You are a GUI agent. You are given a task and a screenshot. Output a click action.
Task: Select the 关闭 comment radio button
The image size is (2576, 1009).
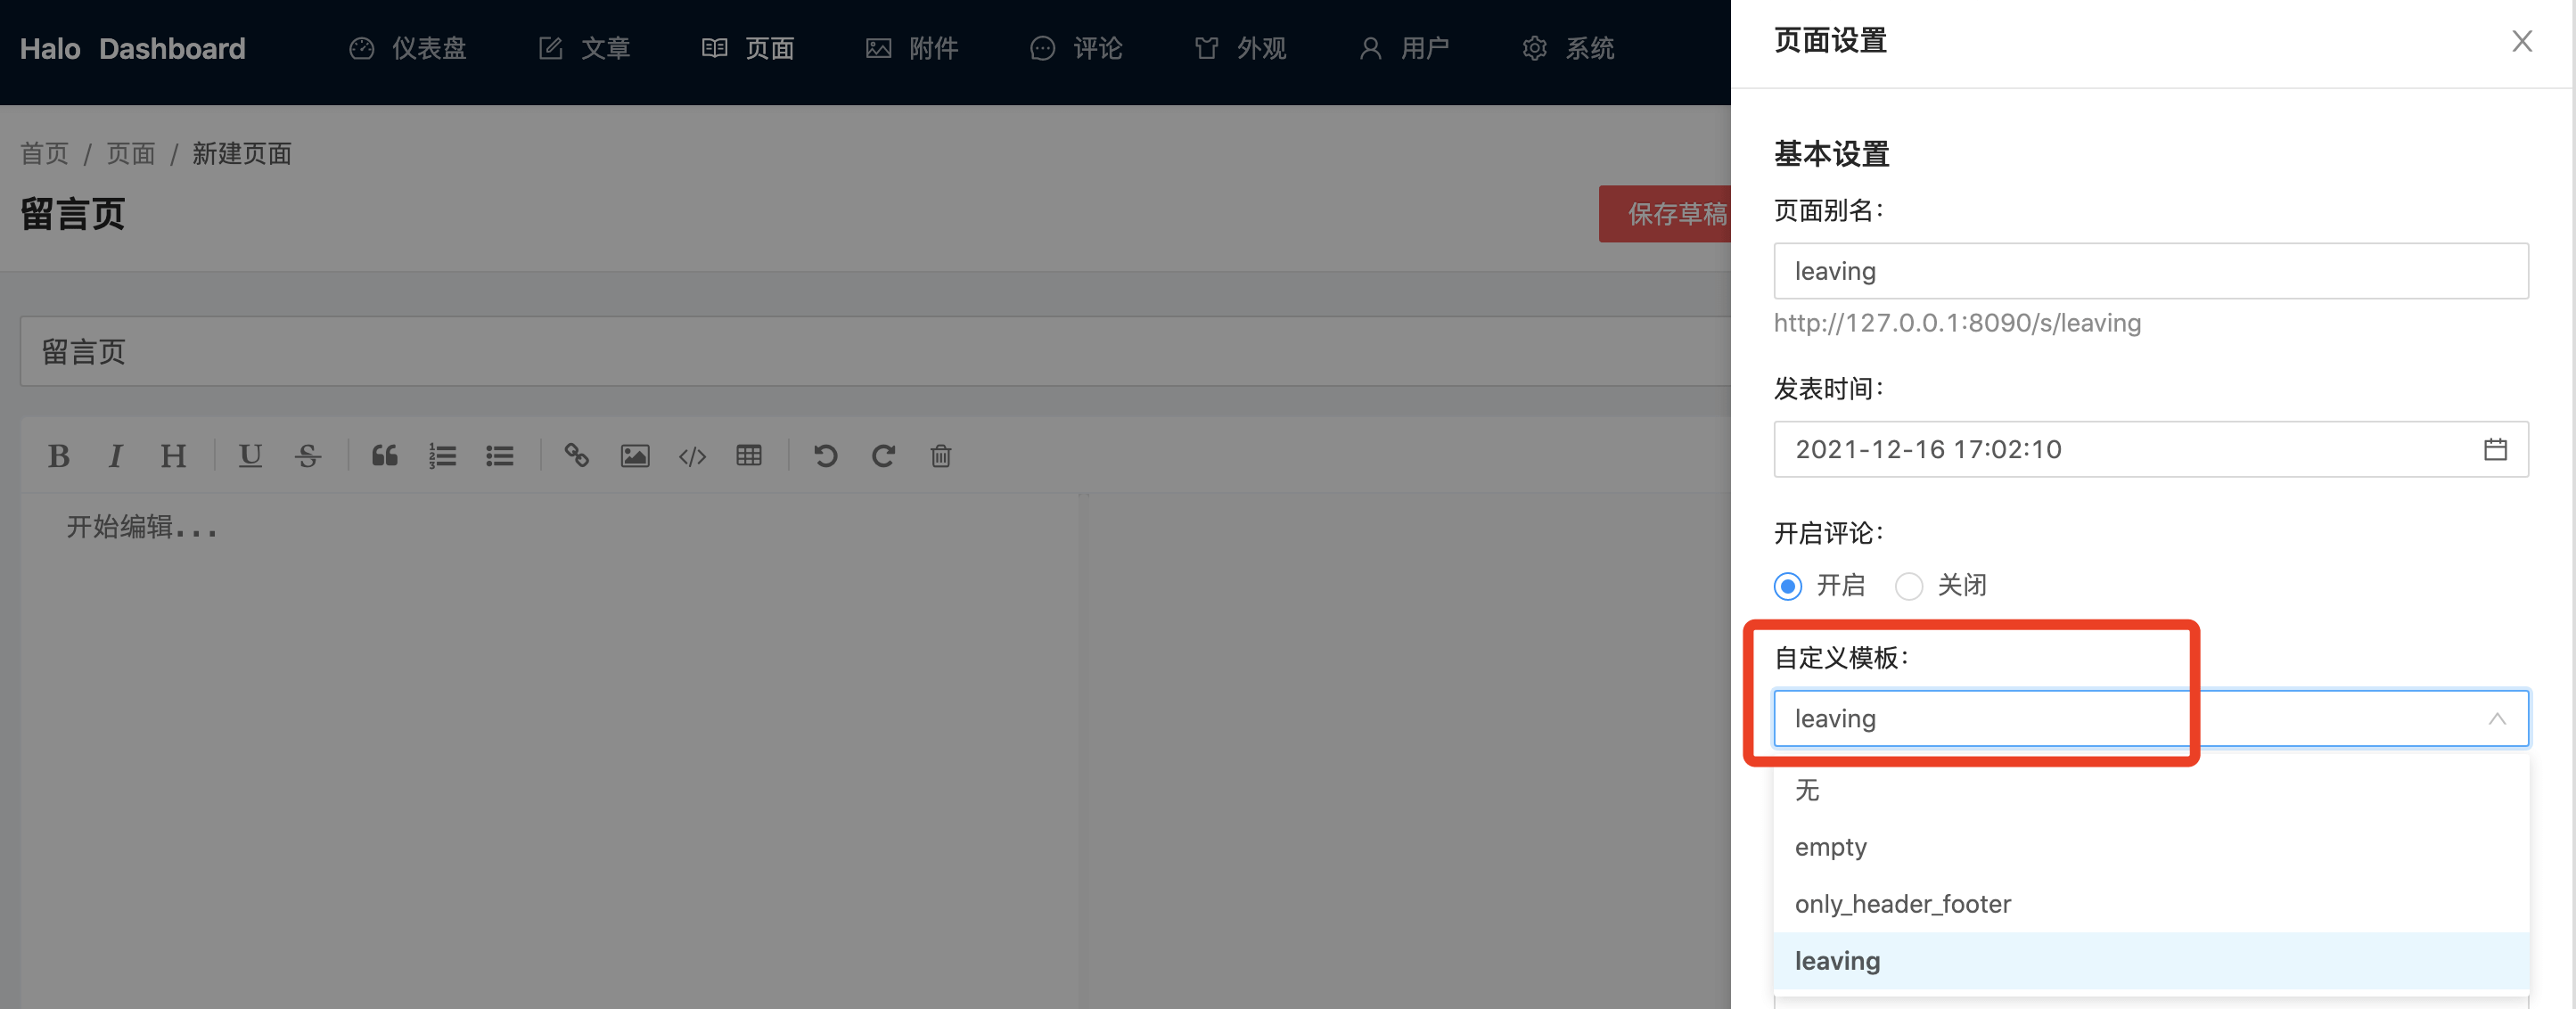click(x=1909, y=586)
